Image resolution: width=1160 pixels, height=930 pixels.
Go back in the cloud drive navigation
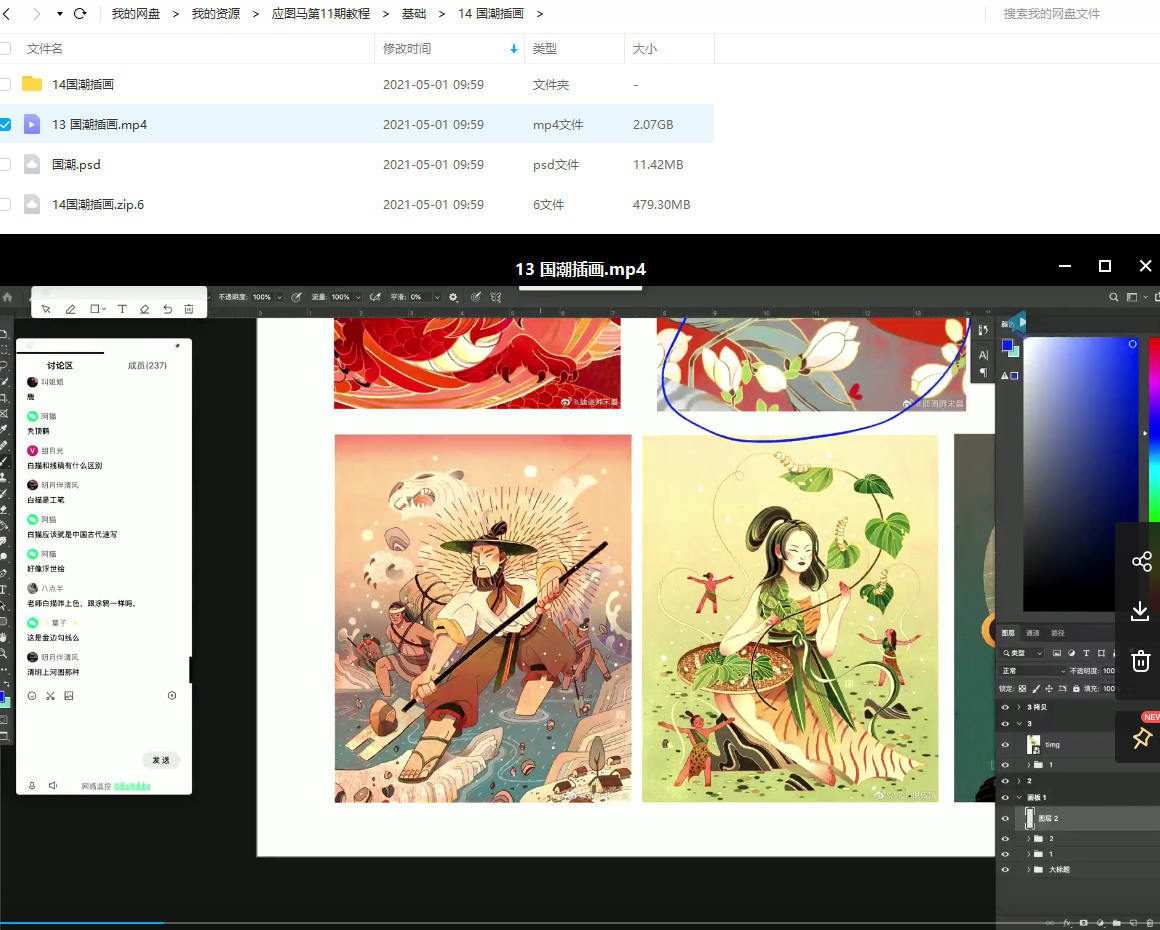coord(7,13)
